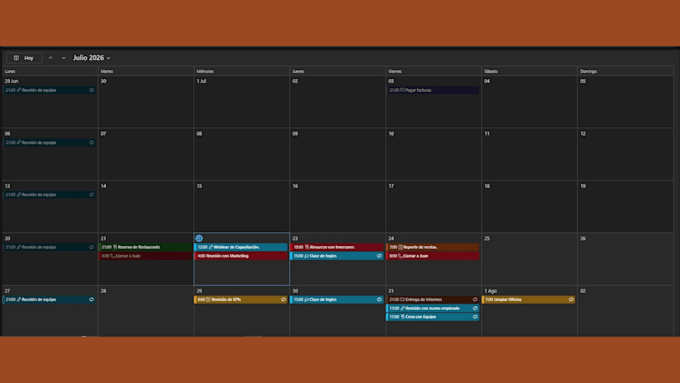Select day cell 12
680x383 pixels.
coord(625,154)
